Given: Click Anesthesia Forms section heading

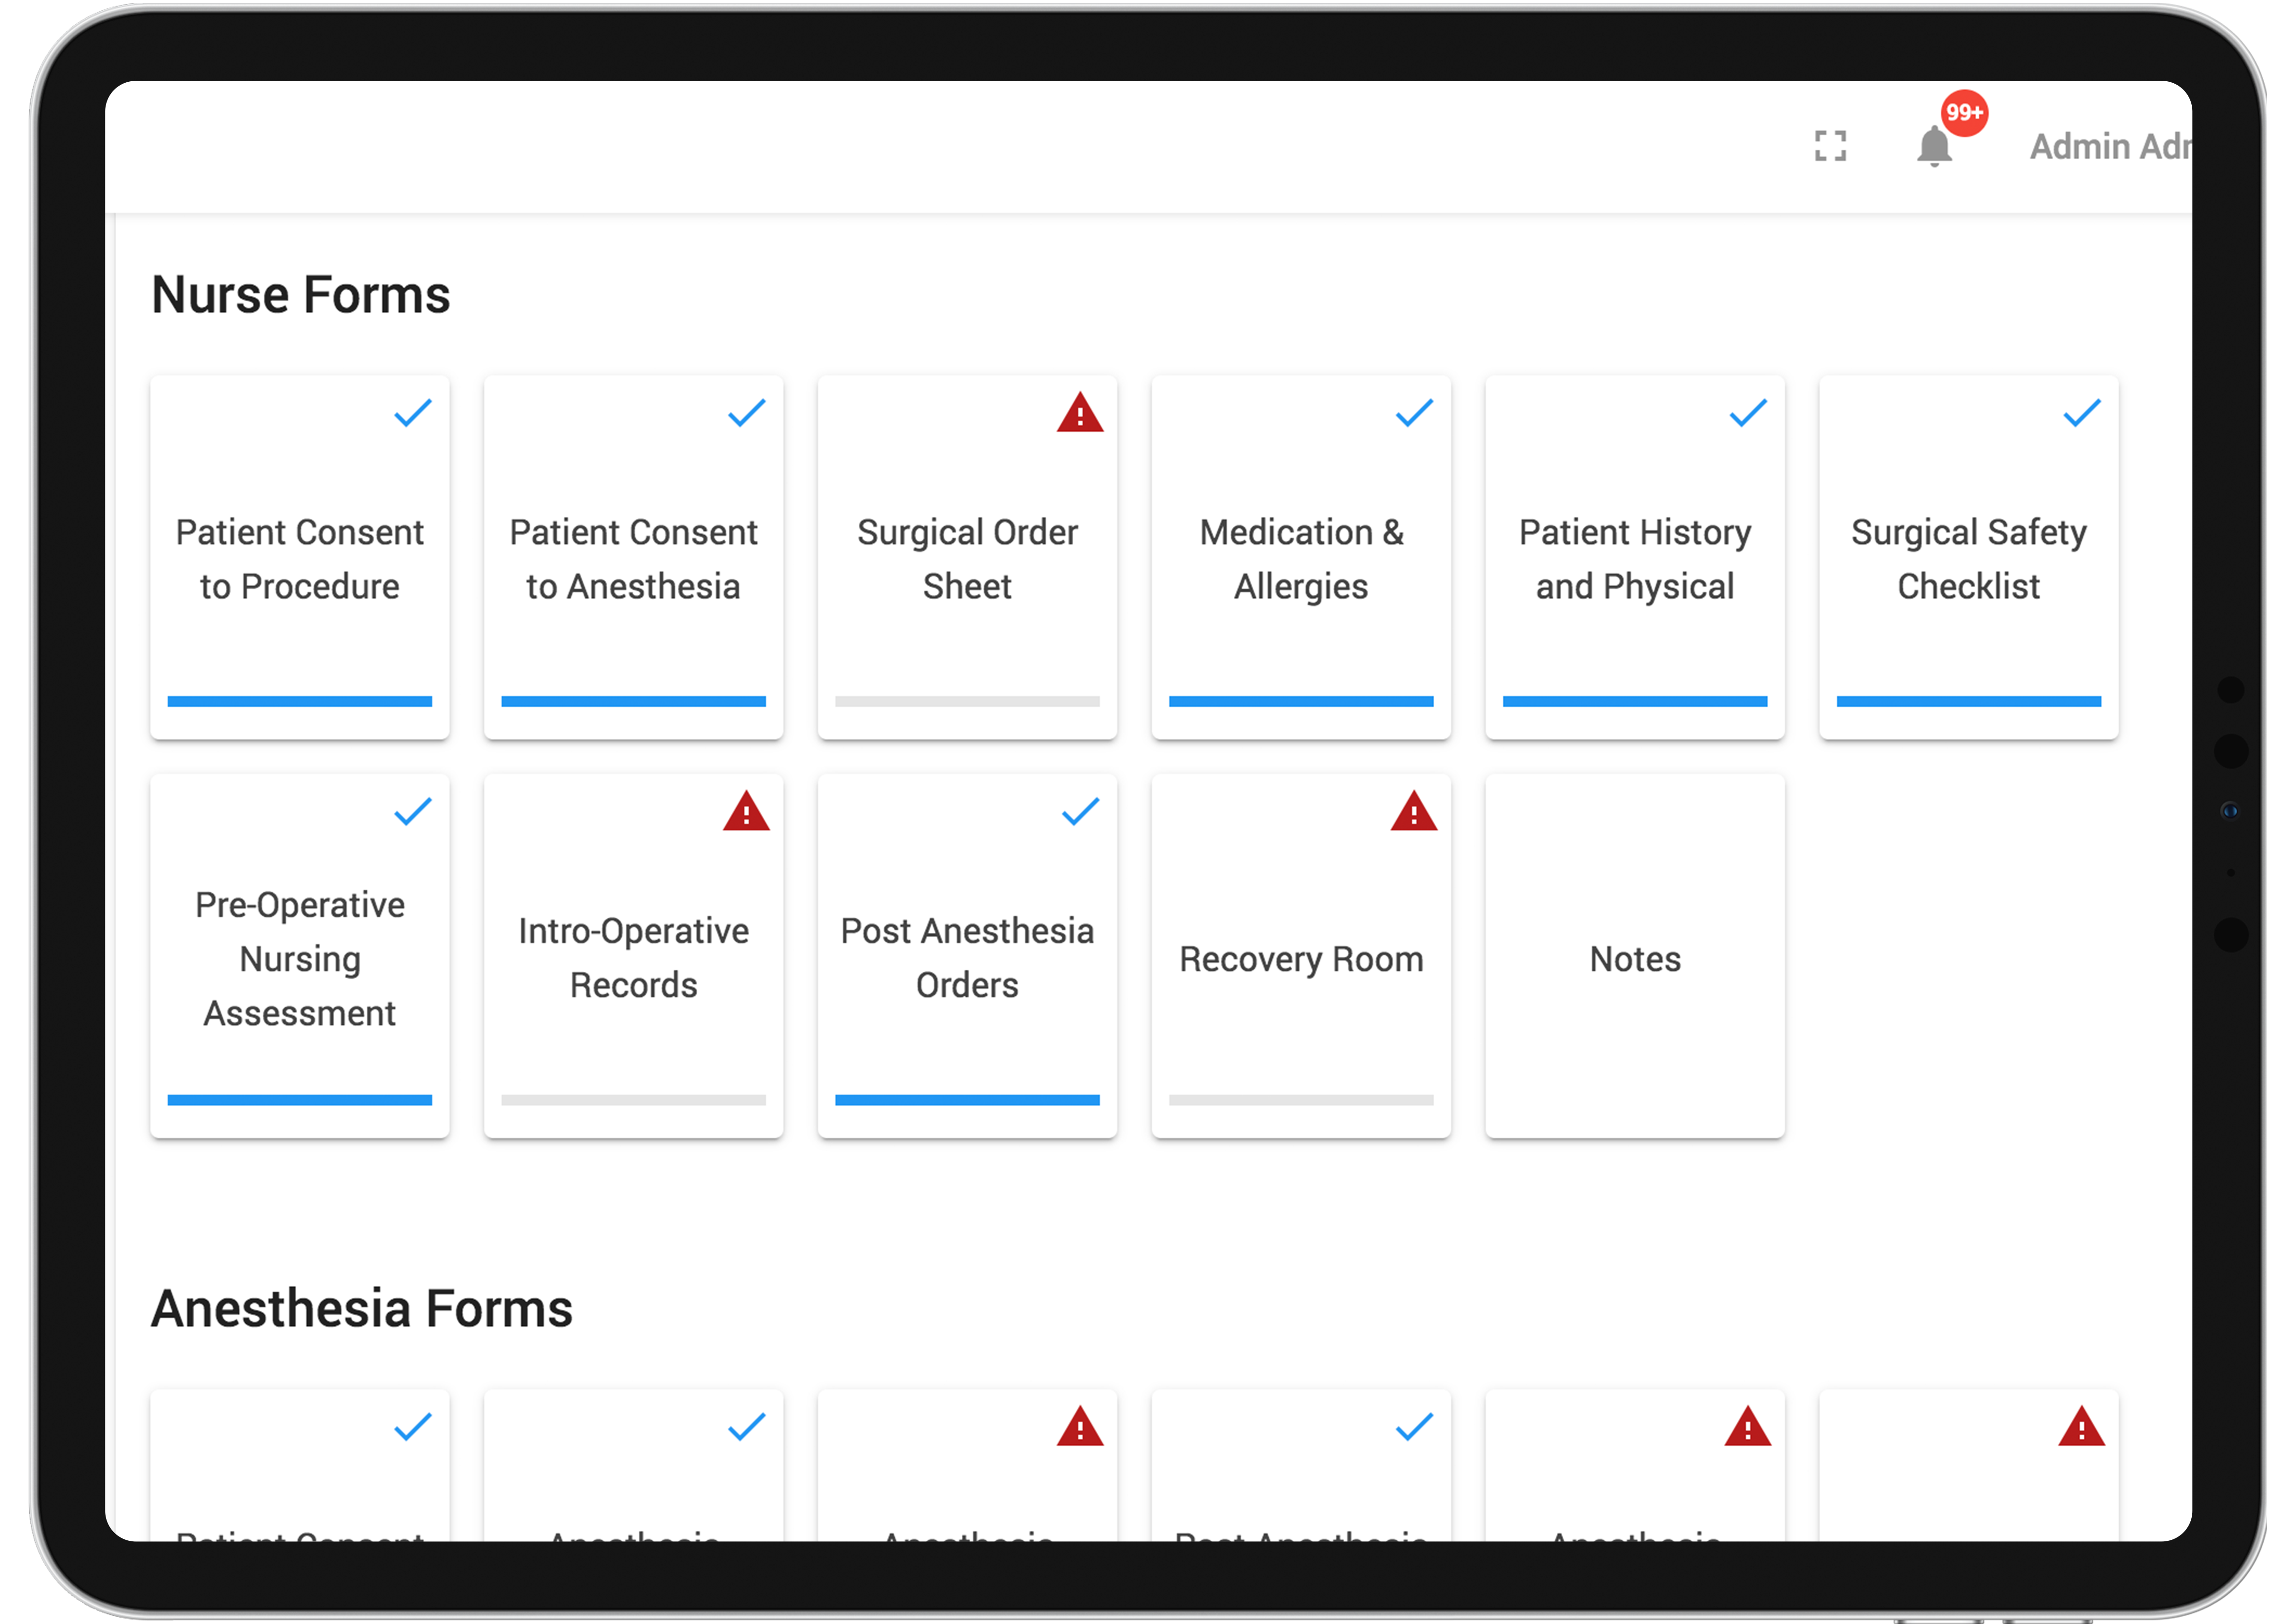Looking at the screenshot, I should click(362, 1308).
